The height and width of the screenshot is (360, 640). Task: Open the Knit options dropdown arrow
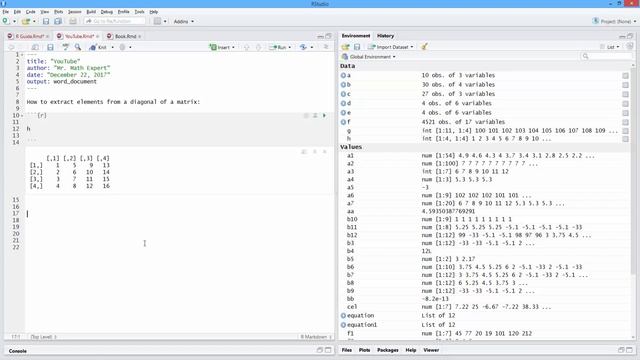tap(113, 47)
